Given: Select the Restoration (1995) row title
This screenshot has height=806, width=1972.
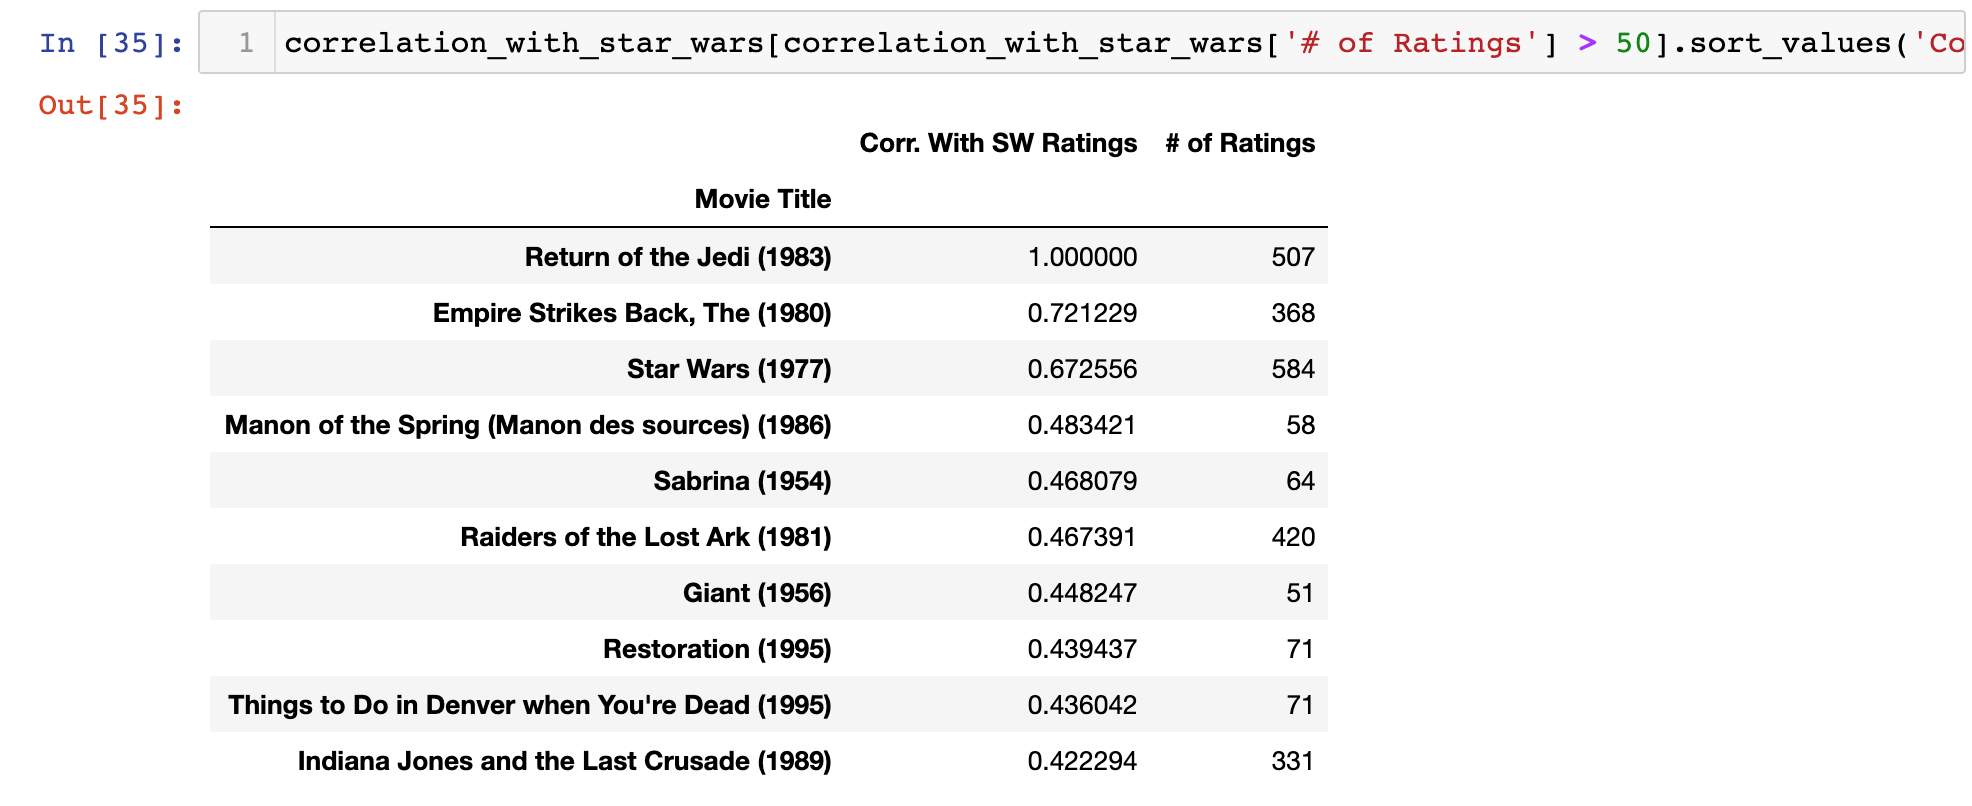Looking at the screenshot, I should [x=717, y=649].
